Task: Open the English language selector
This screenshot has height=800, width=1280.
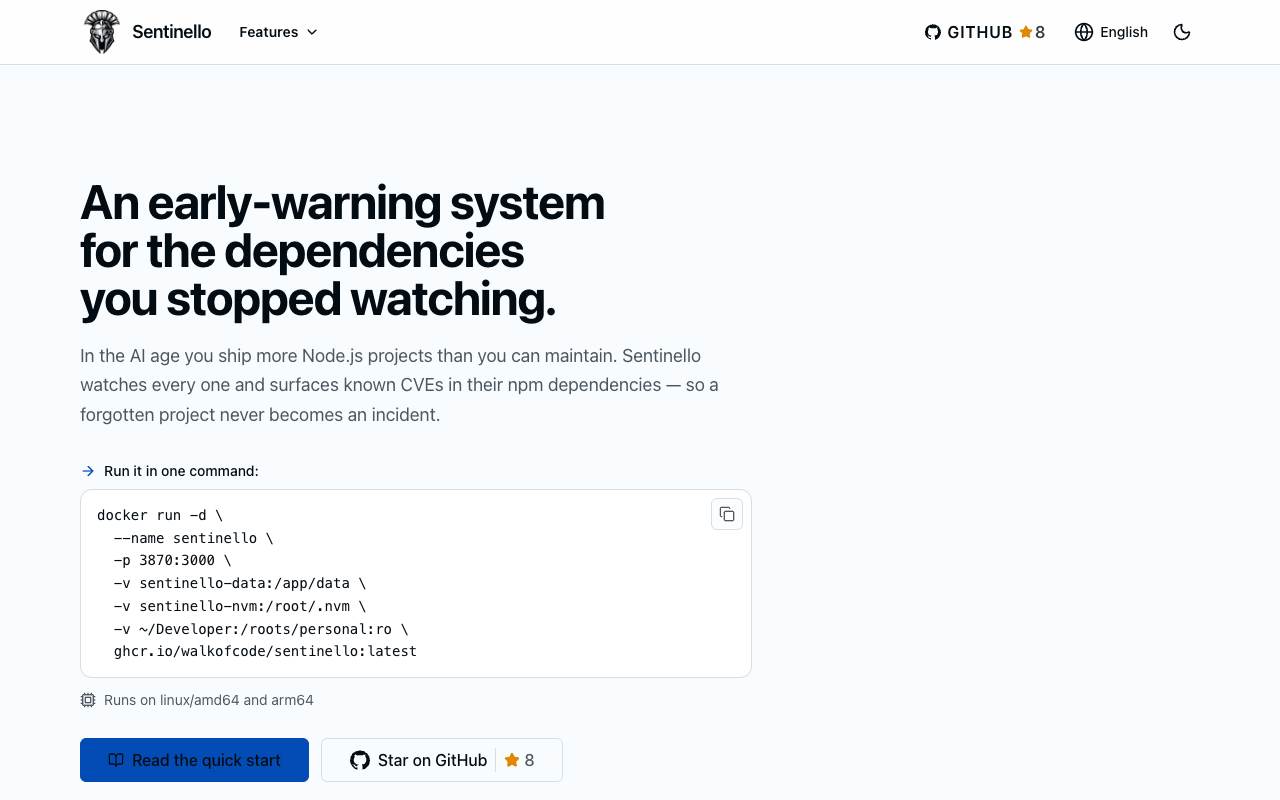Action: [x=1111, y=32]
